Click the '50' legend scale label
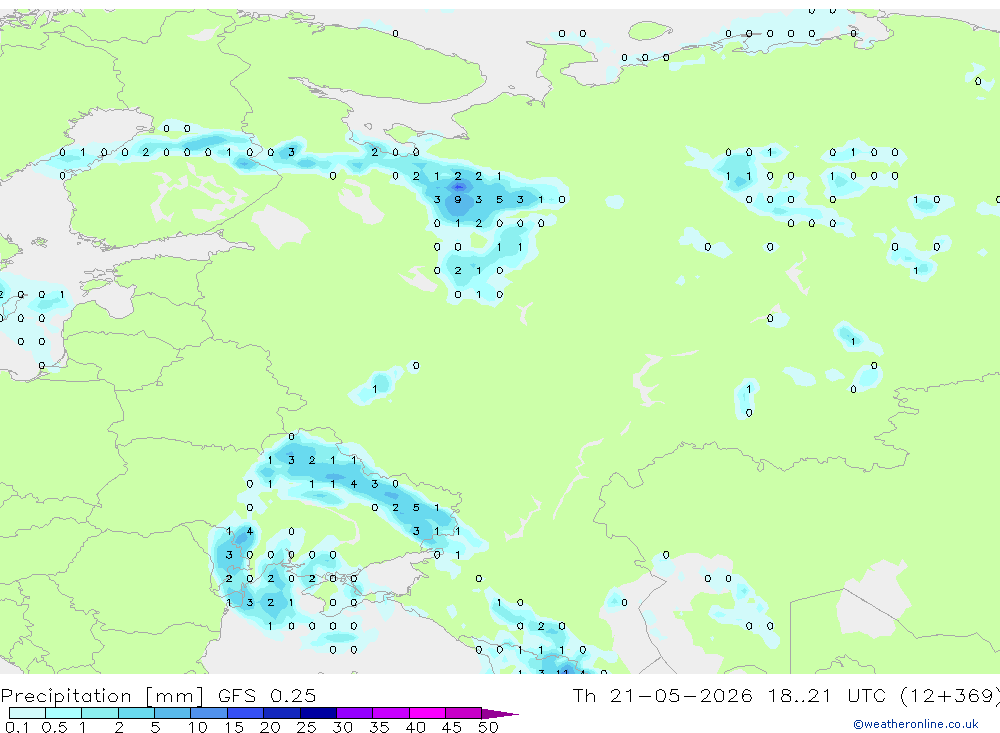The image size is (1000, 733). coord(488,727)
